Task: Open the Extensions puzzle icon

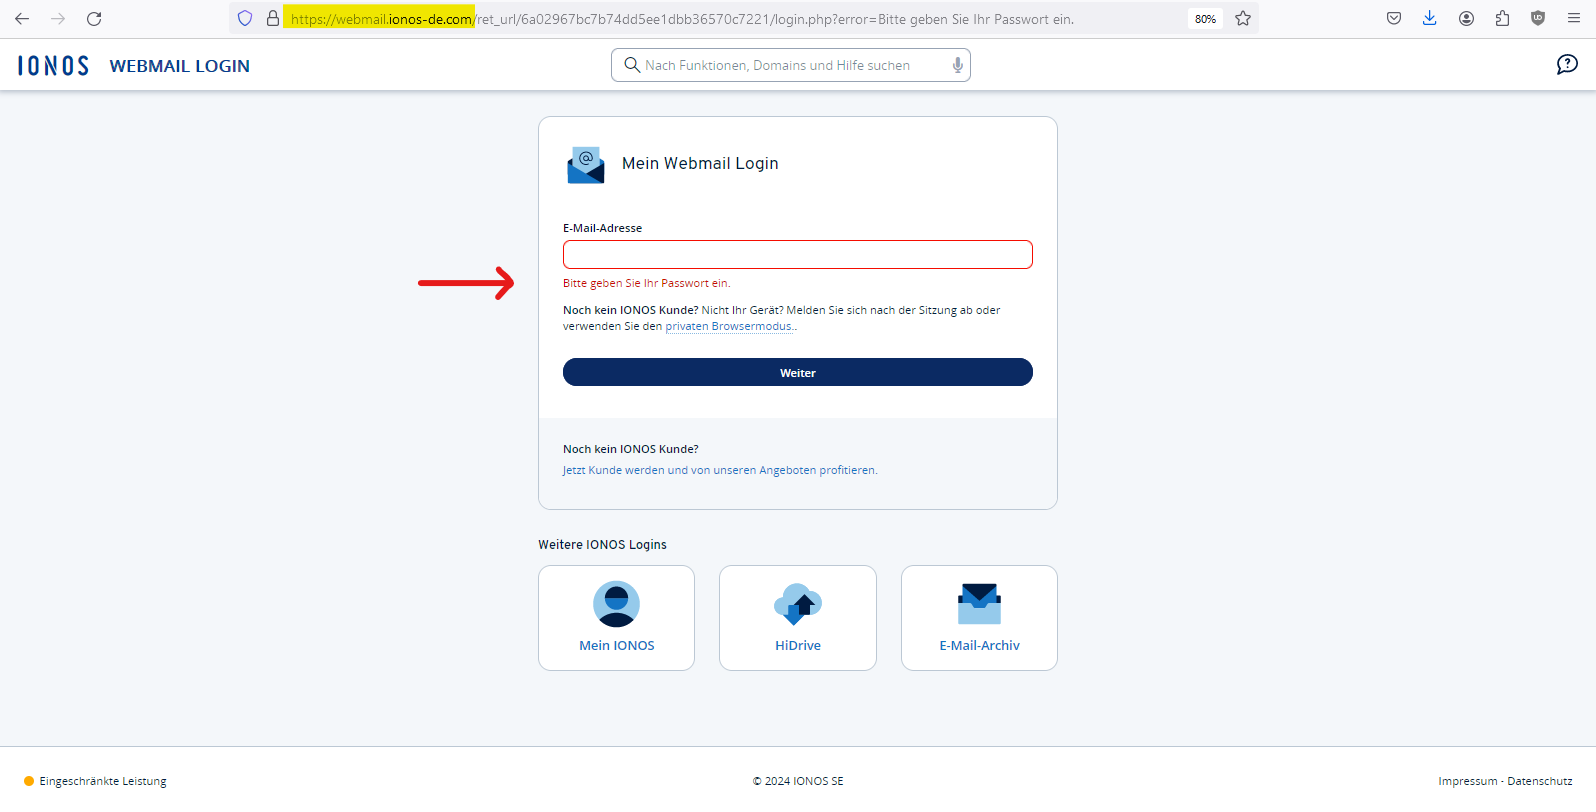Action: 1502,19
